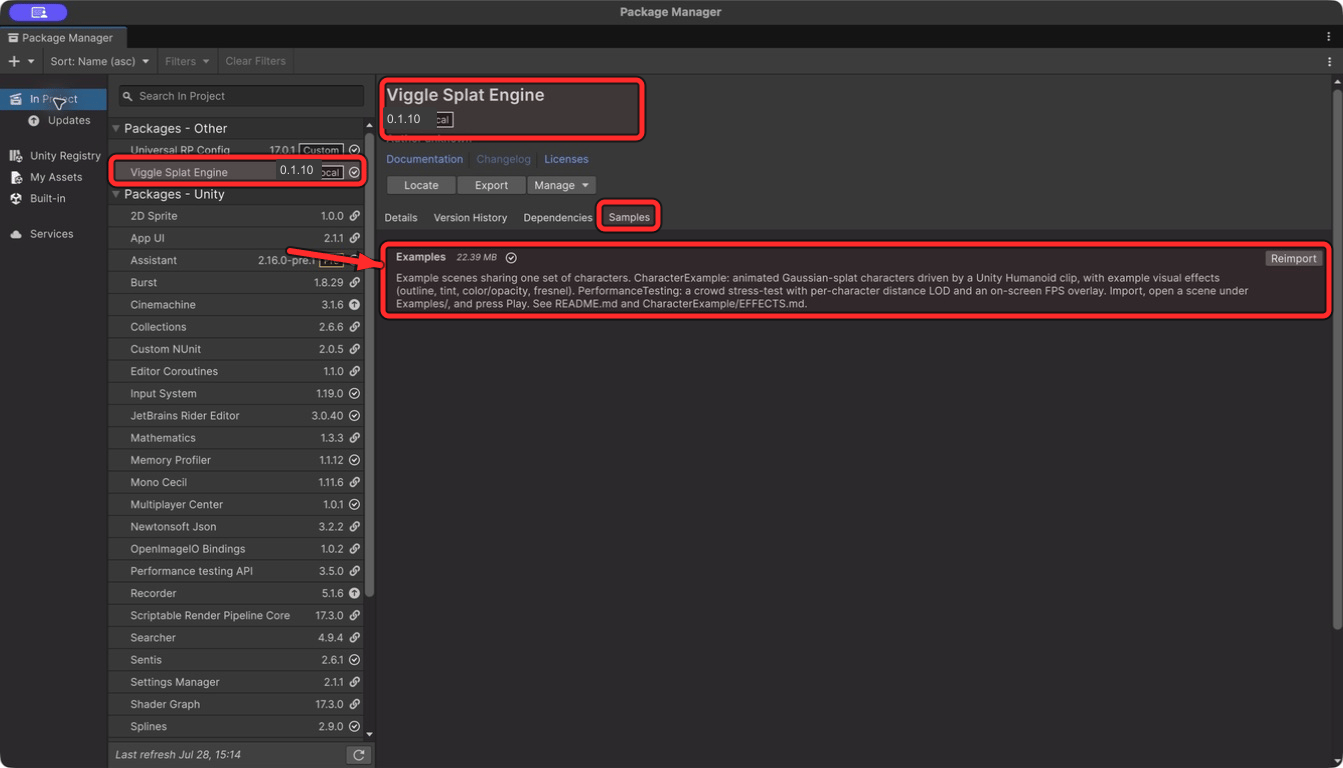Click the Shader Graph link icon
Image resolution: width=1343 pixels, height=768 pixels.
click(354, 704)
